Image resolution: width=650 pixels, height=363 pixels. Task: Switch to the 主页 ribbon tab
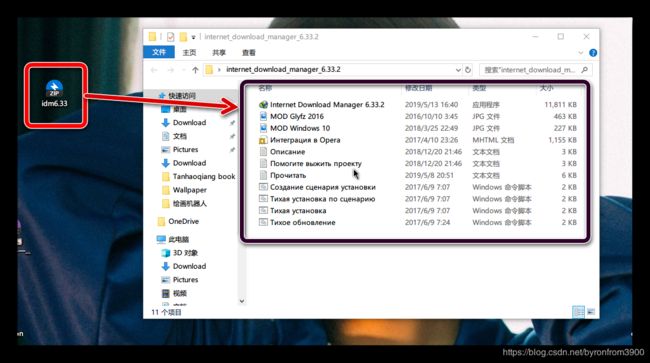coord(189,53)
